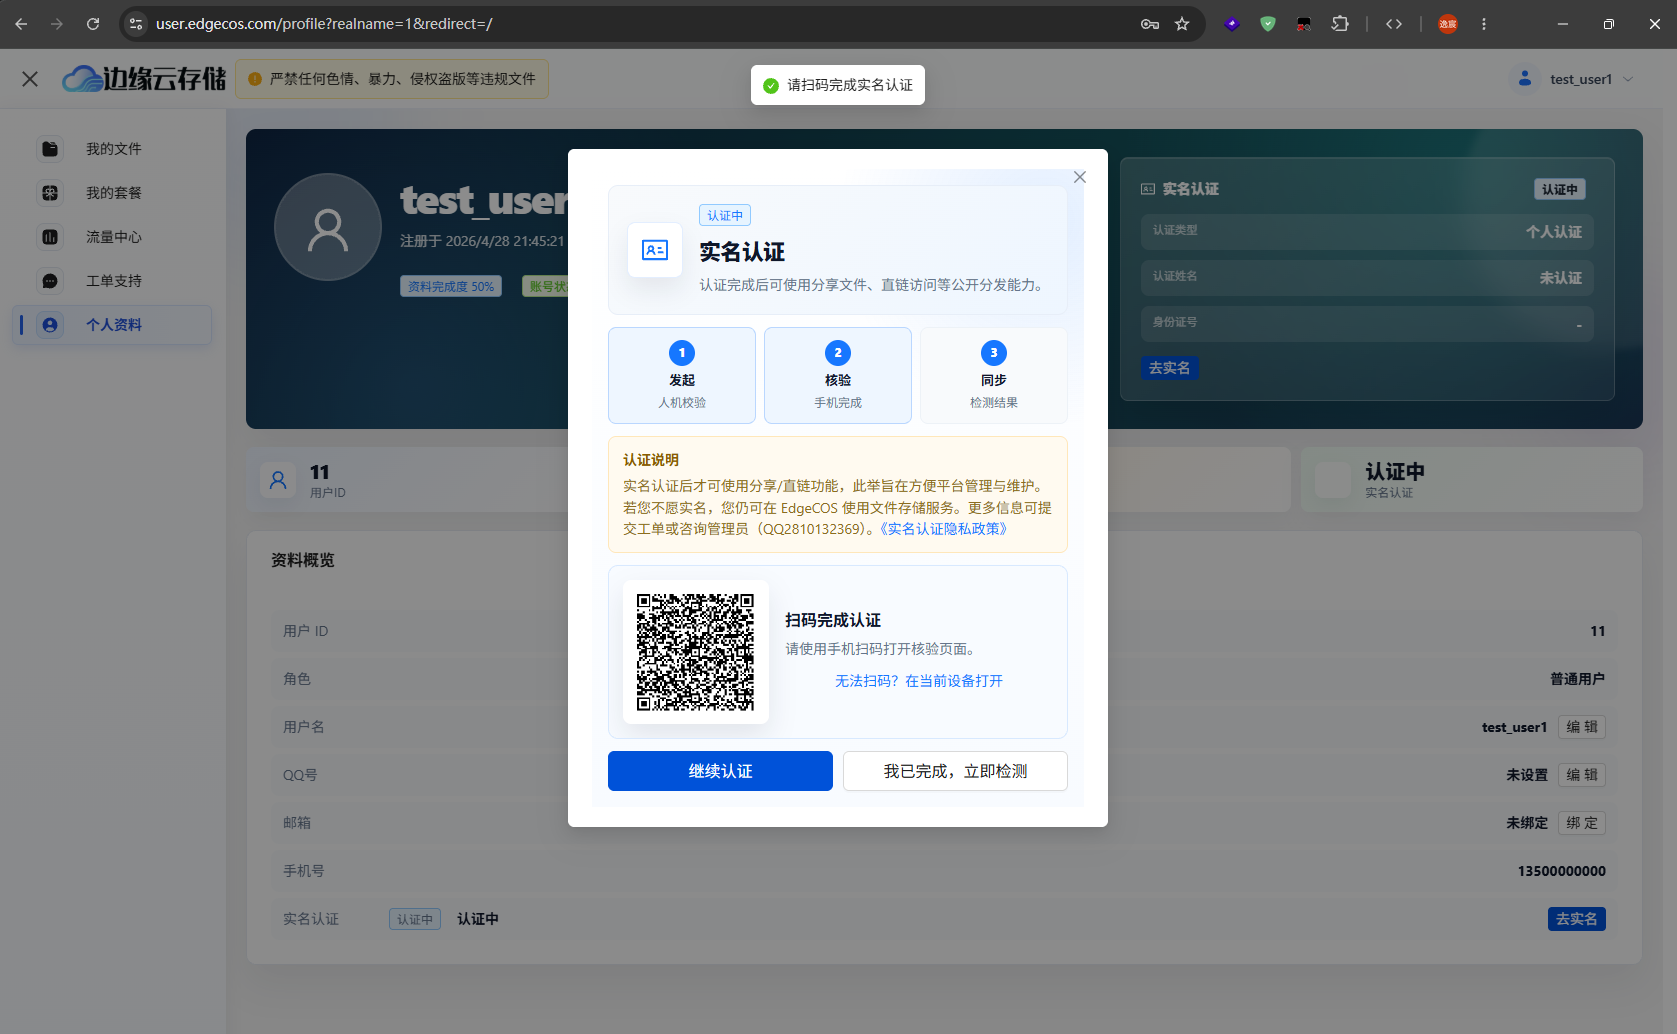Click 我已完成，立即检测 button
The image size is (1677, 1034).
pos(955,771)
